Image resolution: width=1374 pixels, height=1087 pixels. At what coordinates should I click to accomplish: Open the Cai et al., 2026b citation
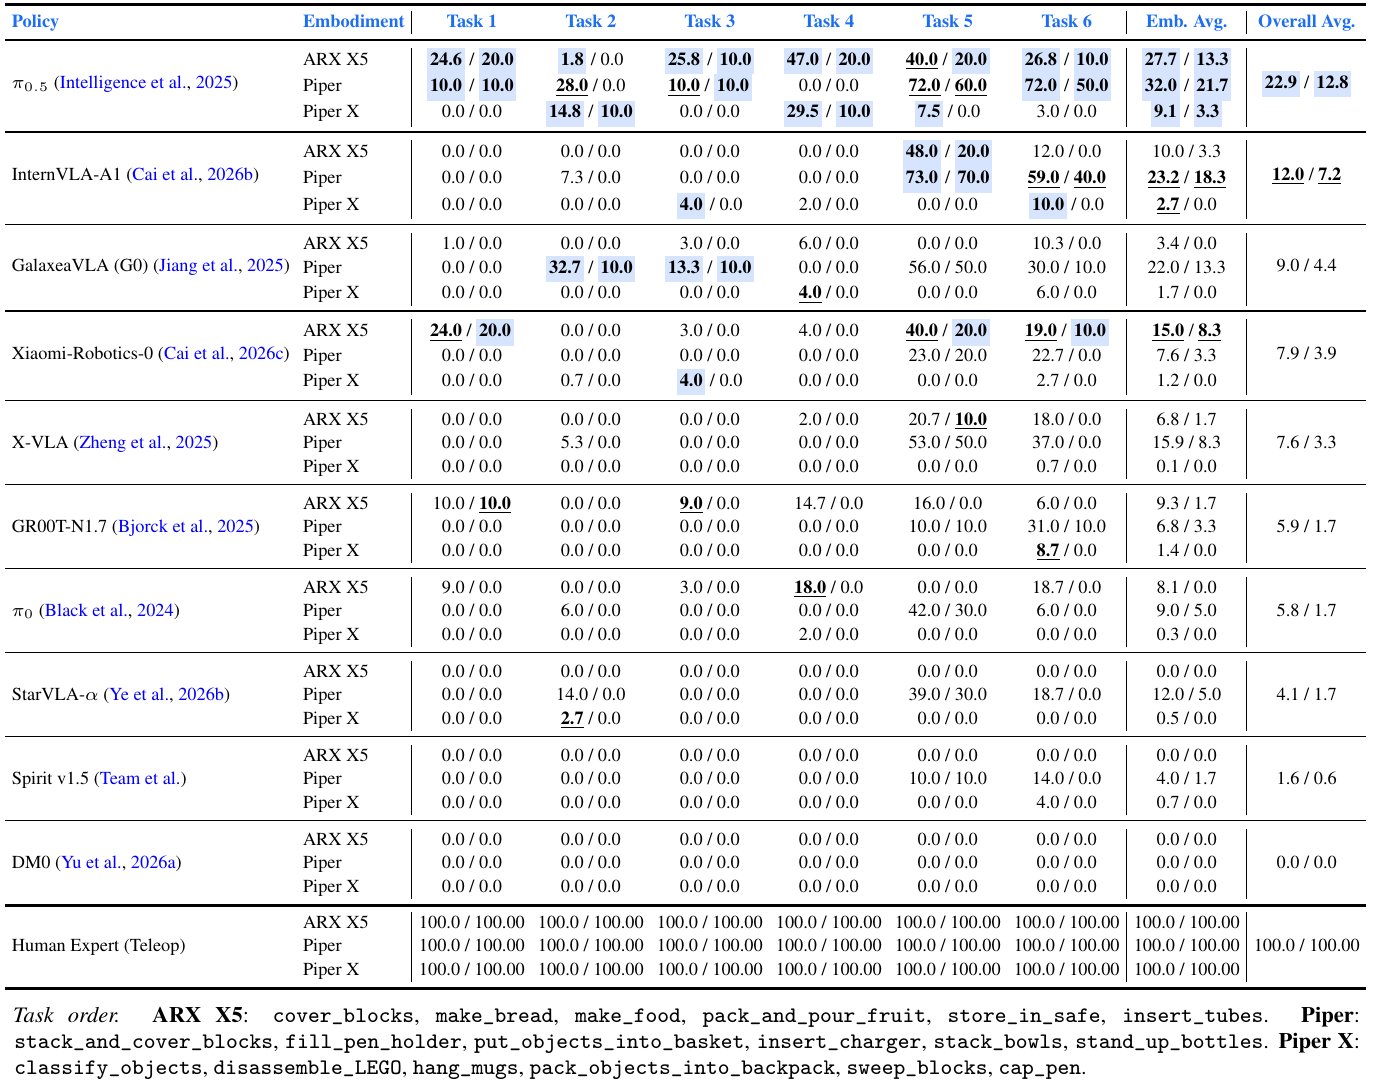[x=193, y=174]
